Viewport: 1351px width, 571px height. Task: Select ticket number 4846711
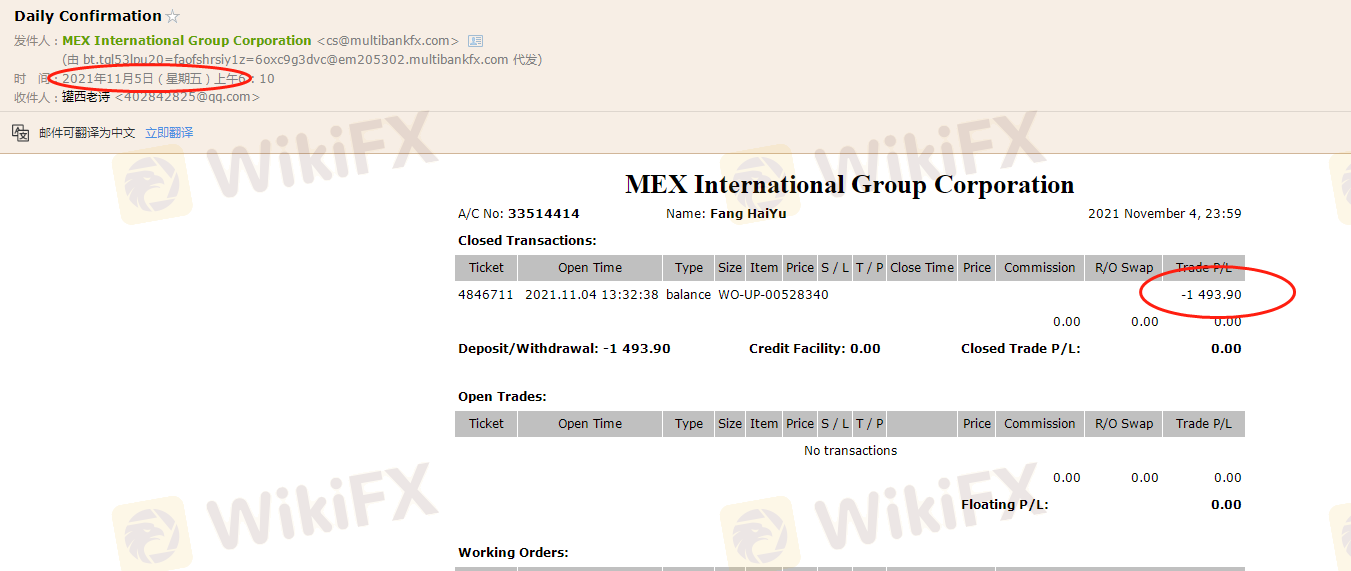[486, 295]
